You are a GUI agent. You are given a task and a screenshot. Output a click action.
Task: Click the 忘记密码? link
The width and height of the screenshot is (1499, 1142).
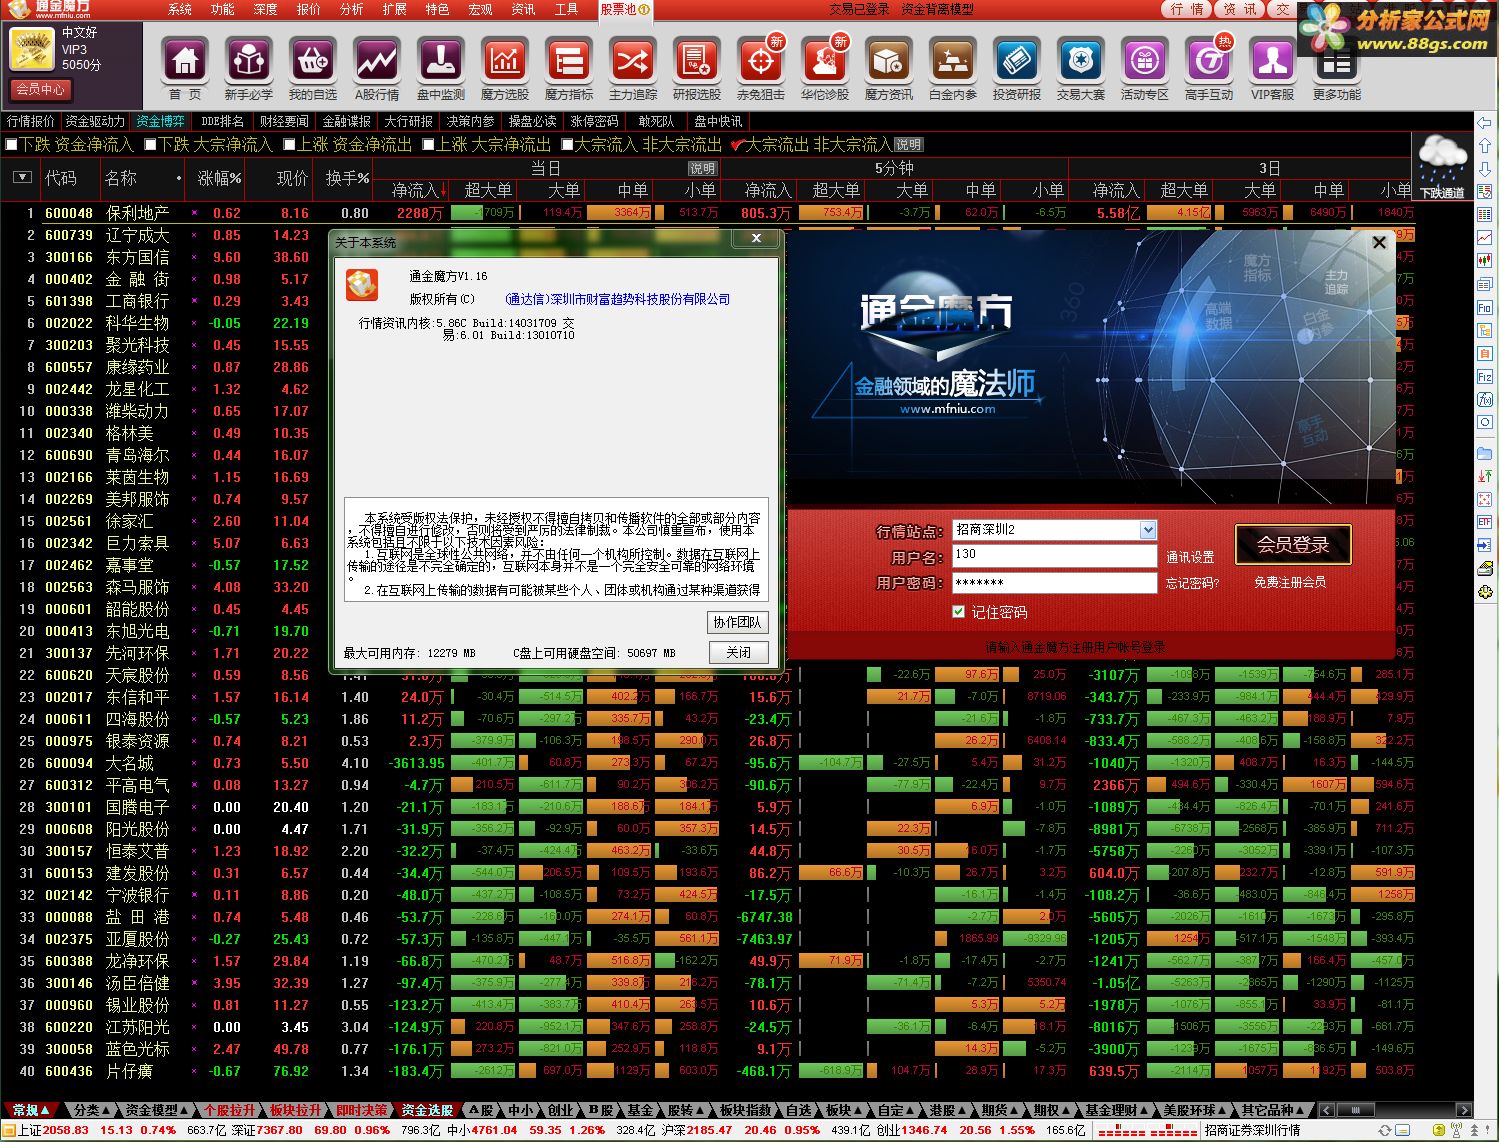1192,583
